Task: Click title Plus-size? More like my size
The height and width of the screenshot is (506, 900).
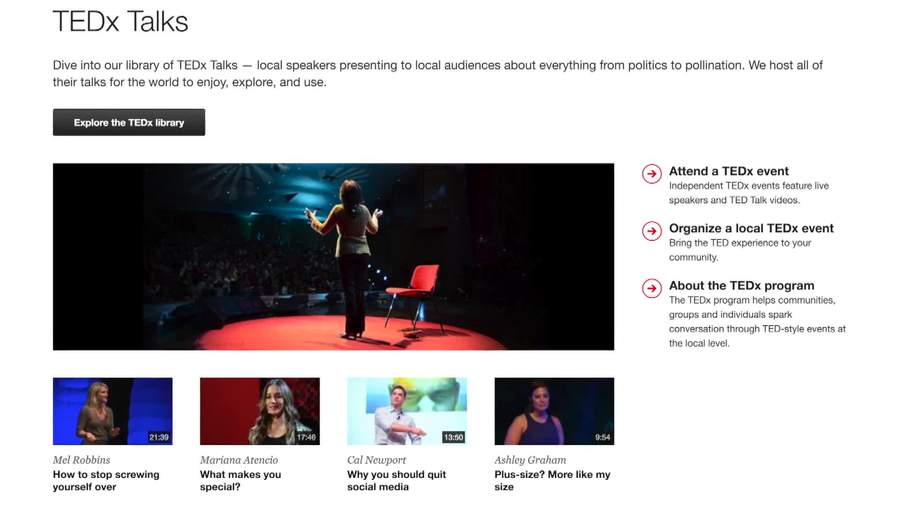Action: tap(552, 481)
